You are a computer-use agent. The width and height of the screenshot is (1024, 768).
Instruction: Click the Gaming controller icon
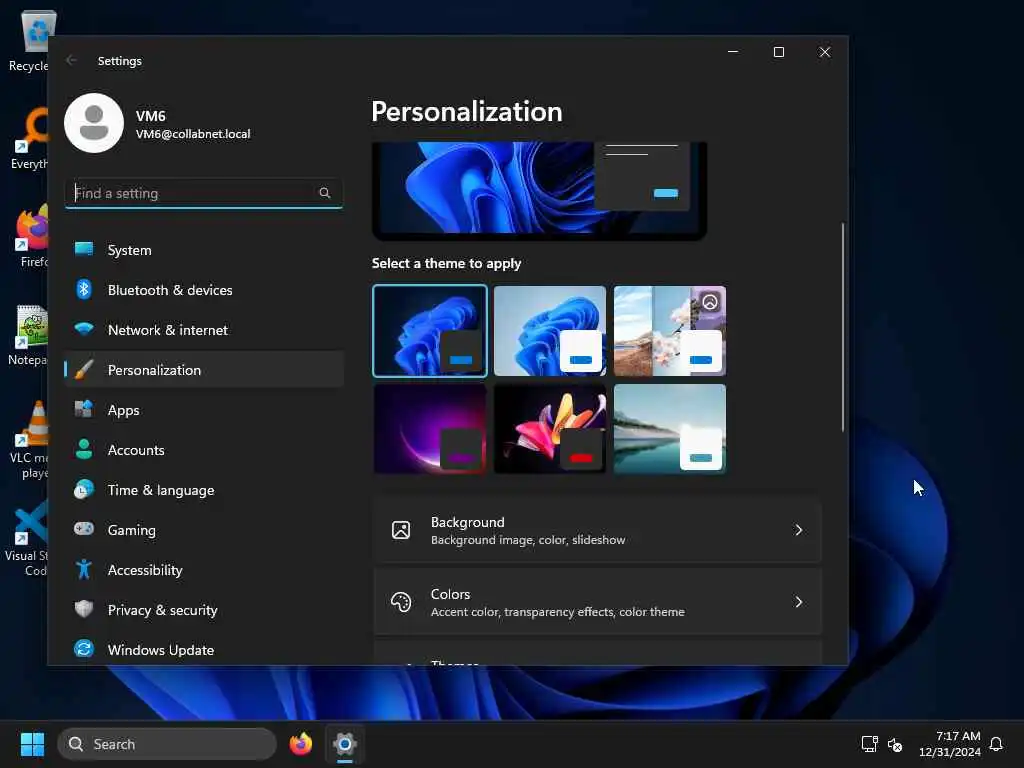click(x=84, y=528)
